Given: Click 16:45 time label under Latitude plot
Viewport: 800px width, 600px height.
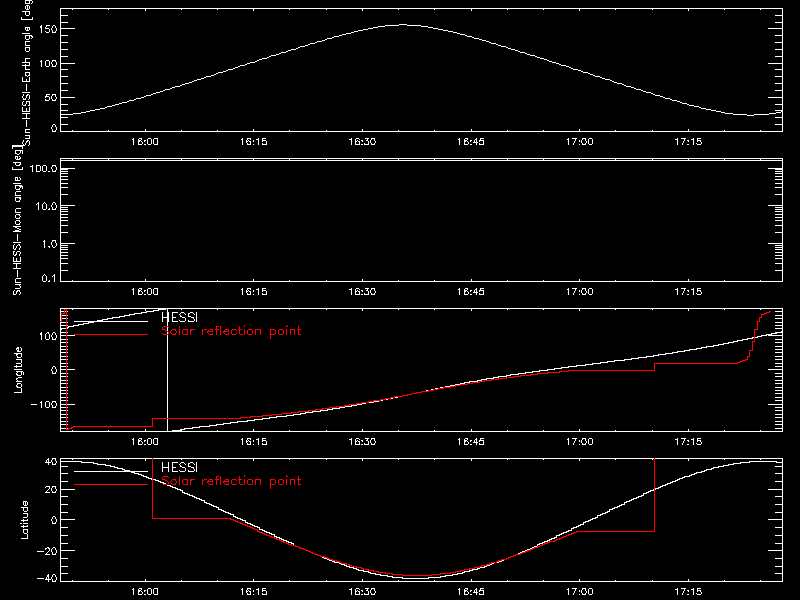Looking at the screenshot, I should (x=471, y=592).
